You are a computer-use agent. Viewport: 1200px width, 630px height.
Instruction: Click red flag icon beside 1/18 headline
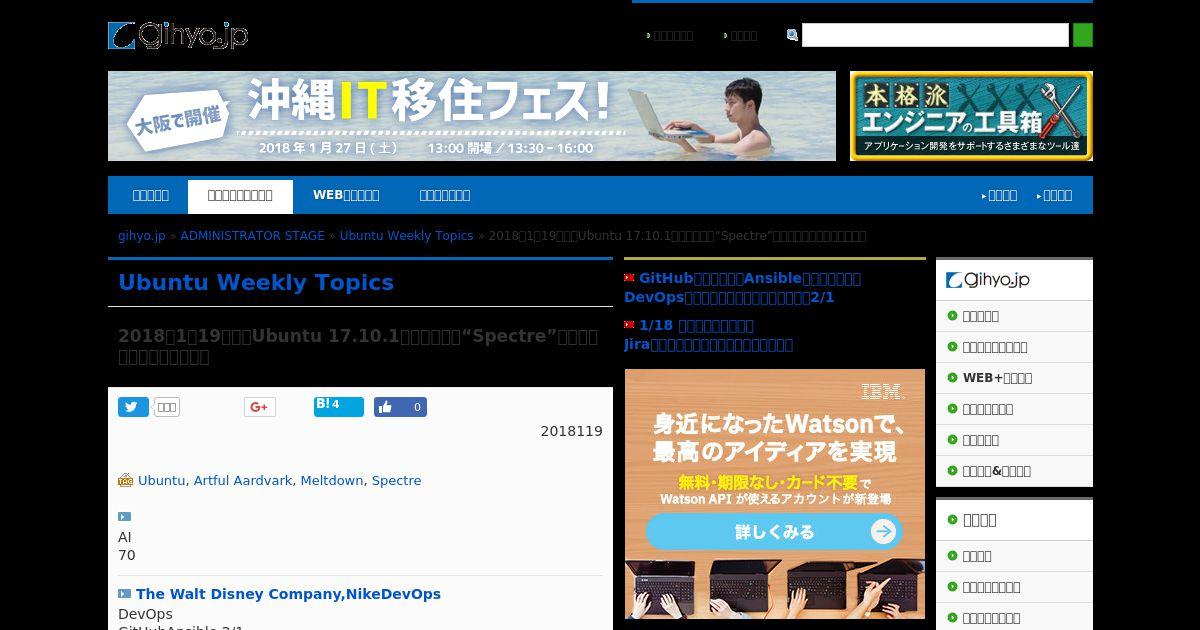point(630,325)
